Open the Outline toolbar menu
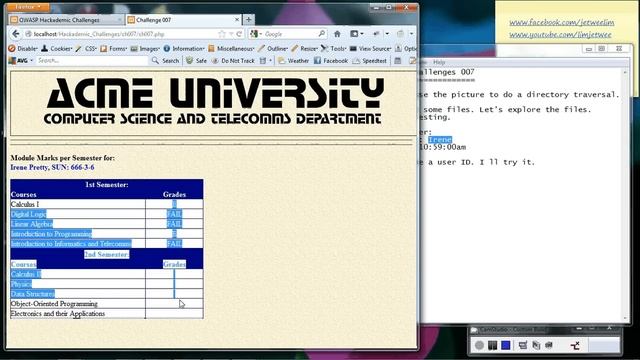 tap(273, 49)
